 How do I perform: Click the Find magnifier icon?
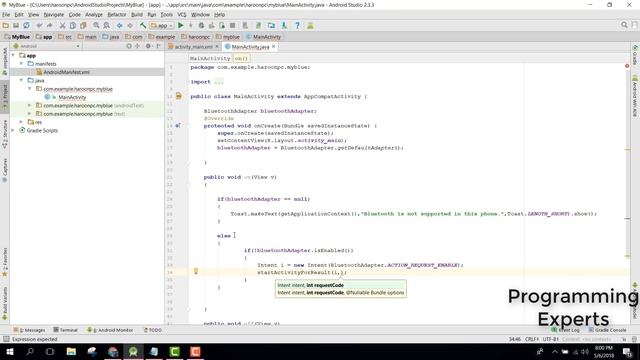point(96,26)
